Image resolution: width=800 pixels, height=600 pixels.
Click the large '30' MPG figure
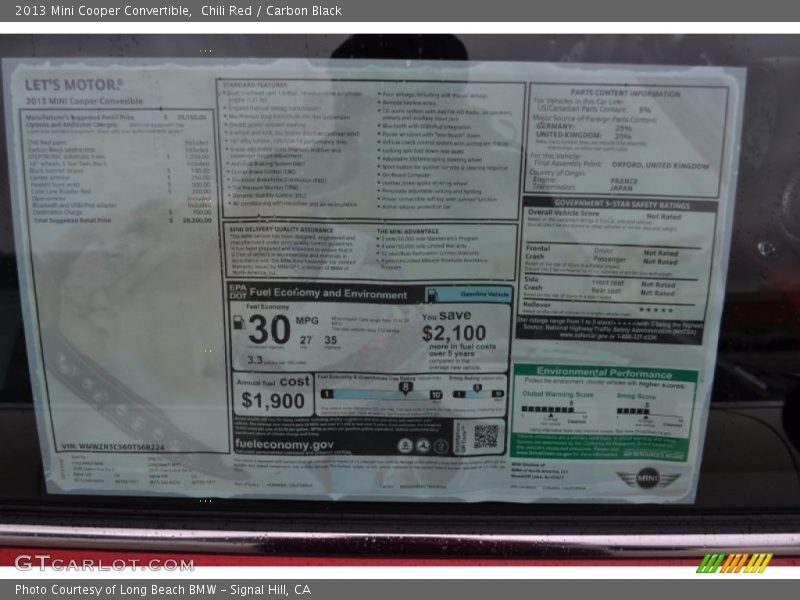[269, 329]
